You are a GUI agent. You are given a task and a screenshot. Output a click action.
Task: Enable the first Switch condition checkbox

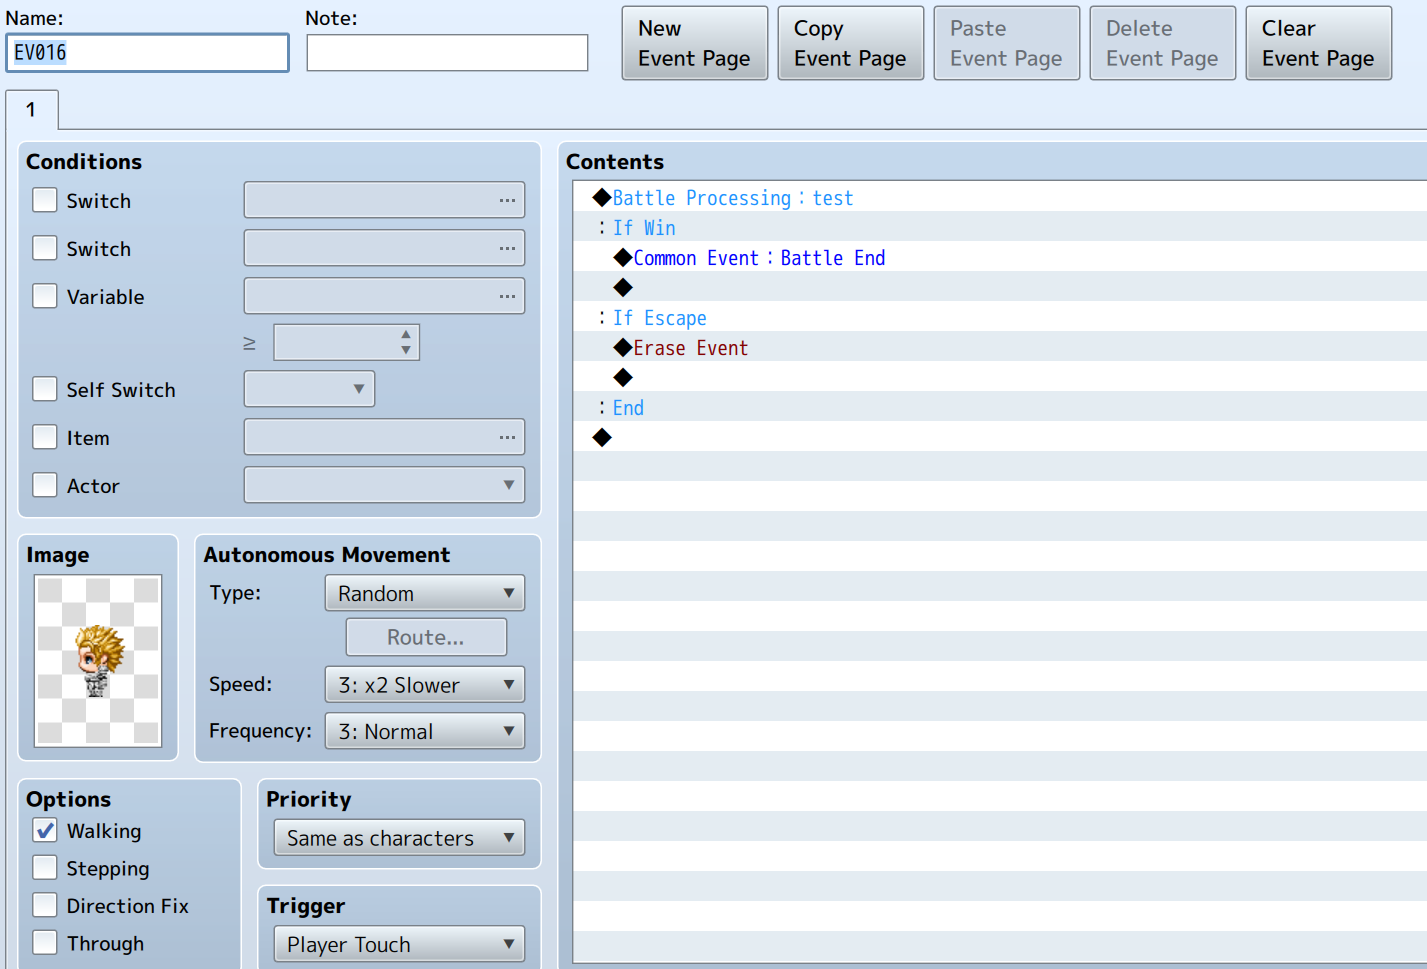(x=45, y=200)
